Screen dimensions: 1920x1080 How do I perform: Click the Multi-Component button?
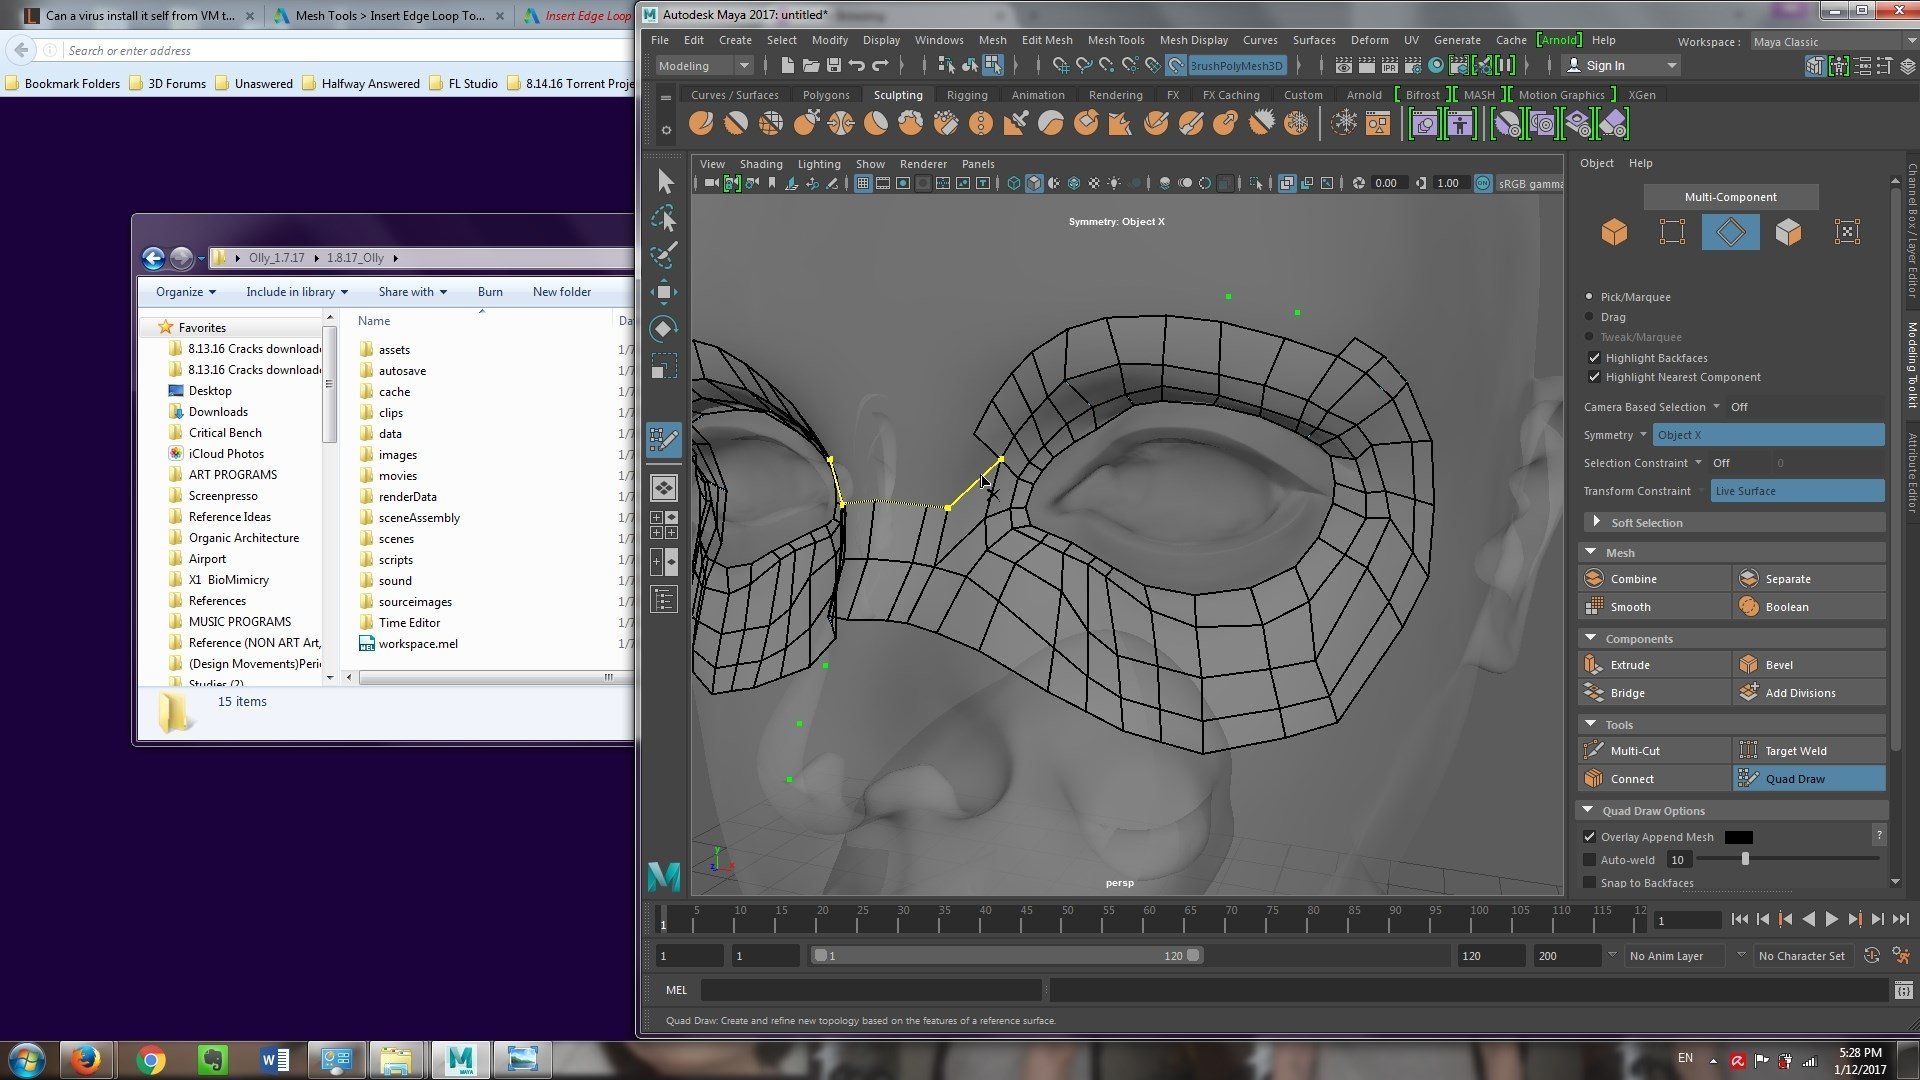[1730, 197]
